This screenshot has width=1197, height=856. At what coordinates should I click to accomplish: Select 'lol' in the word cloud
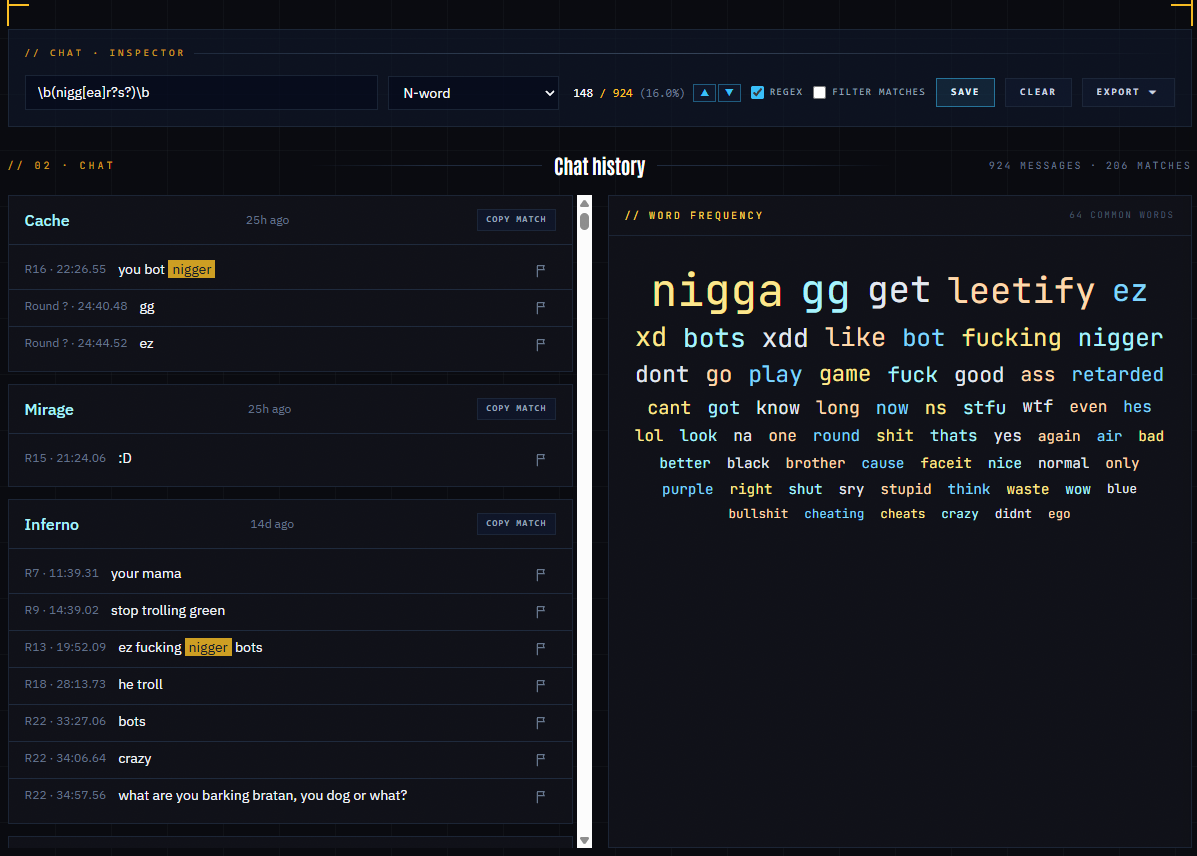point(649,435)
